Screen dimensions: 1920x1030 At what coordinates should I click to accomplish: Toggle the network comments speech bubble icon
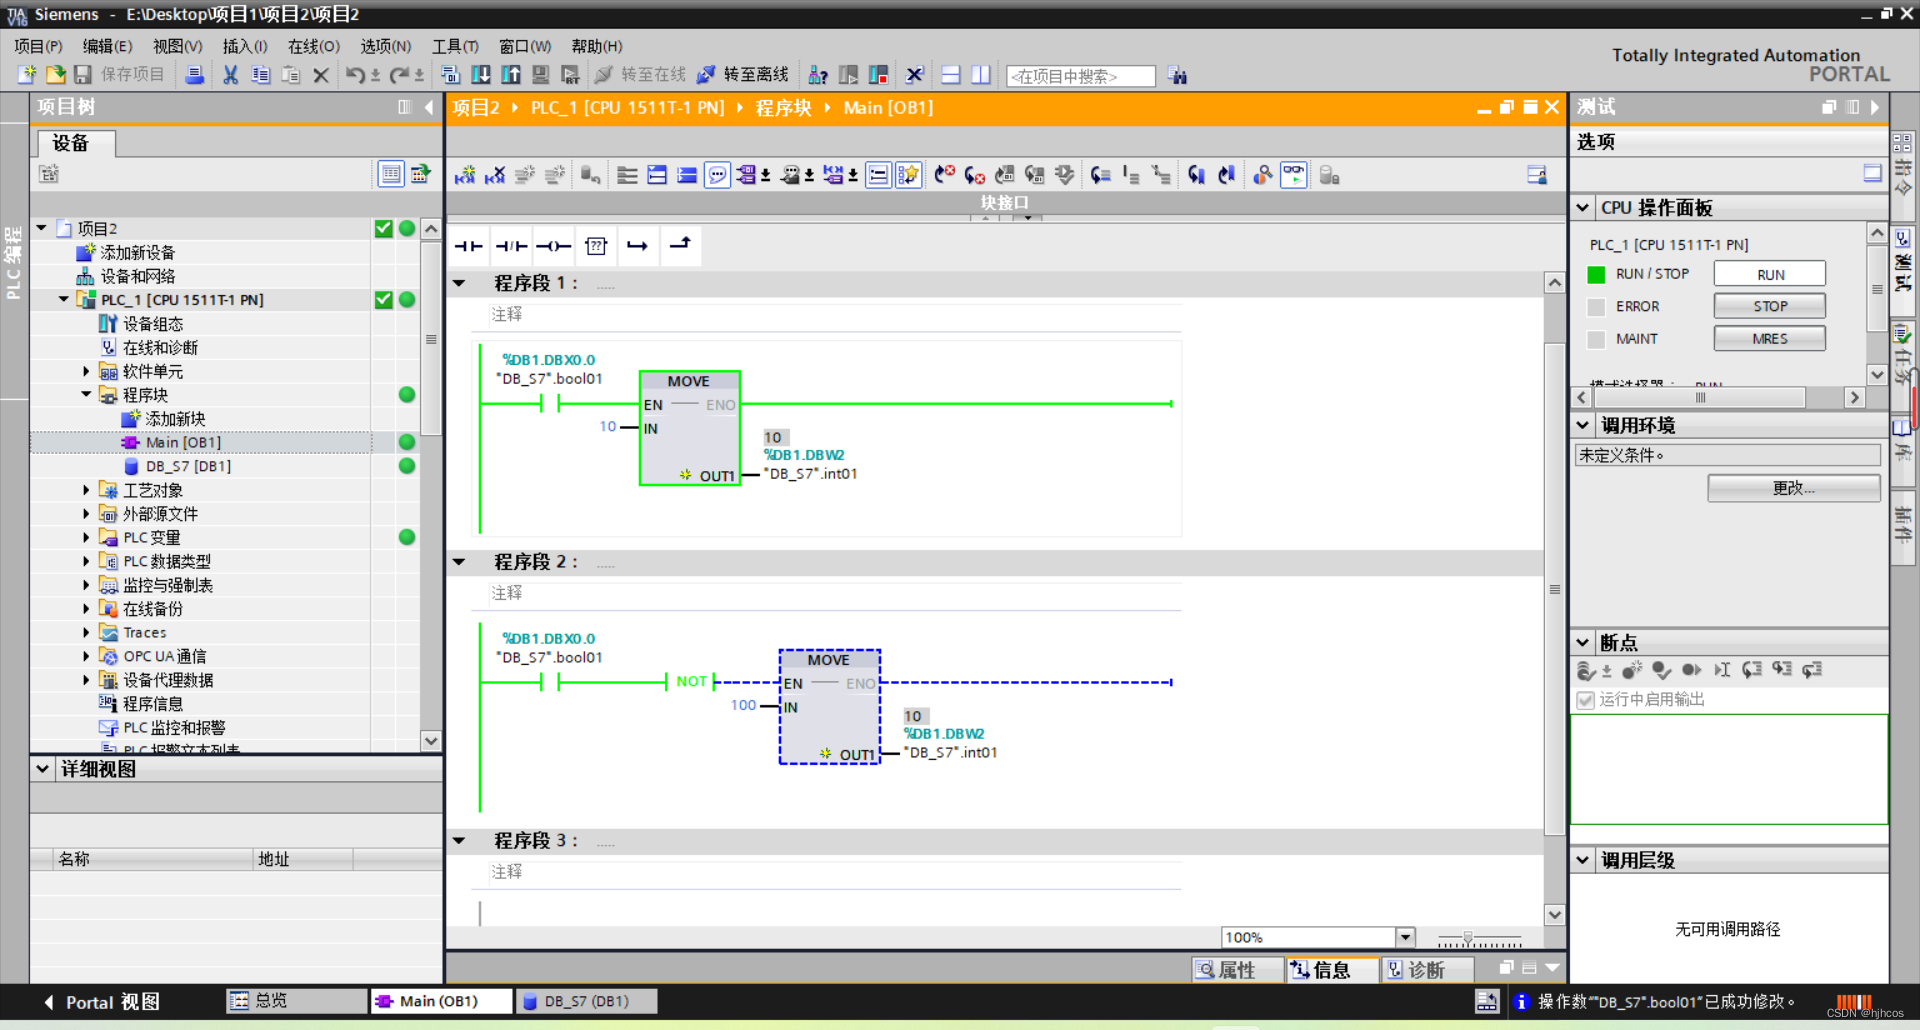(x=717, y=176)
